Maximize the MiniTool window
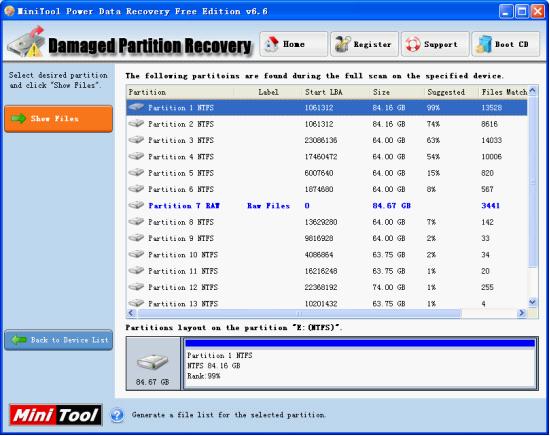Viewport: 550px width, 436px height. point(522,11)
